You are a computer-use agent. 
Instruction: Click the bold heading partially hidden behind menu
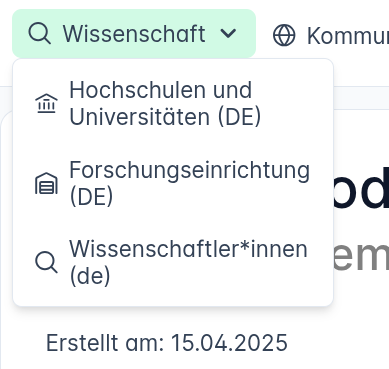361,187
